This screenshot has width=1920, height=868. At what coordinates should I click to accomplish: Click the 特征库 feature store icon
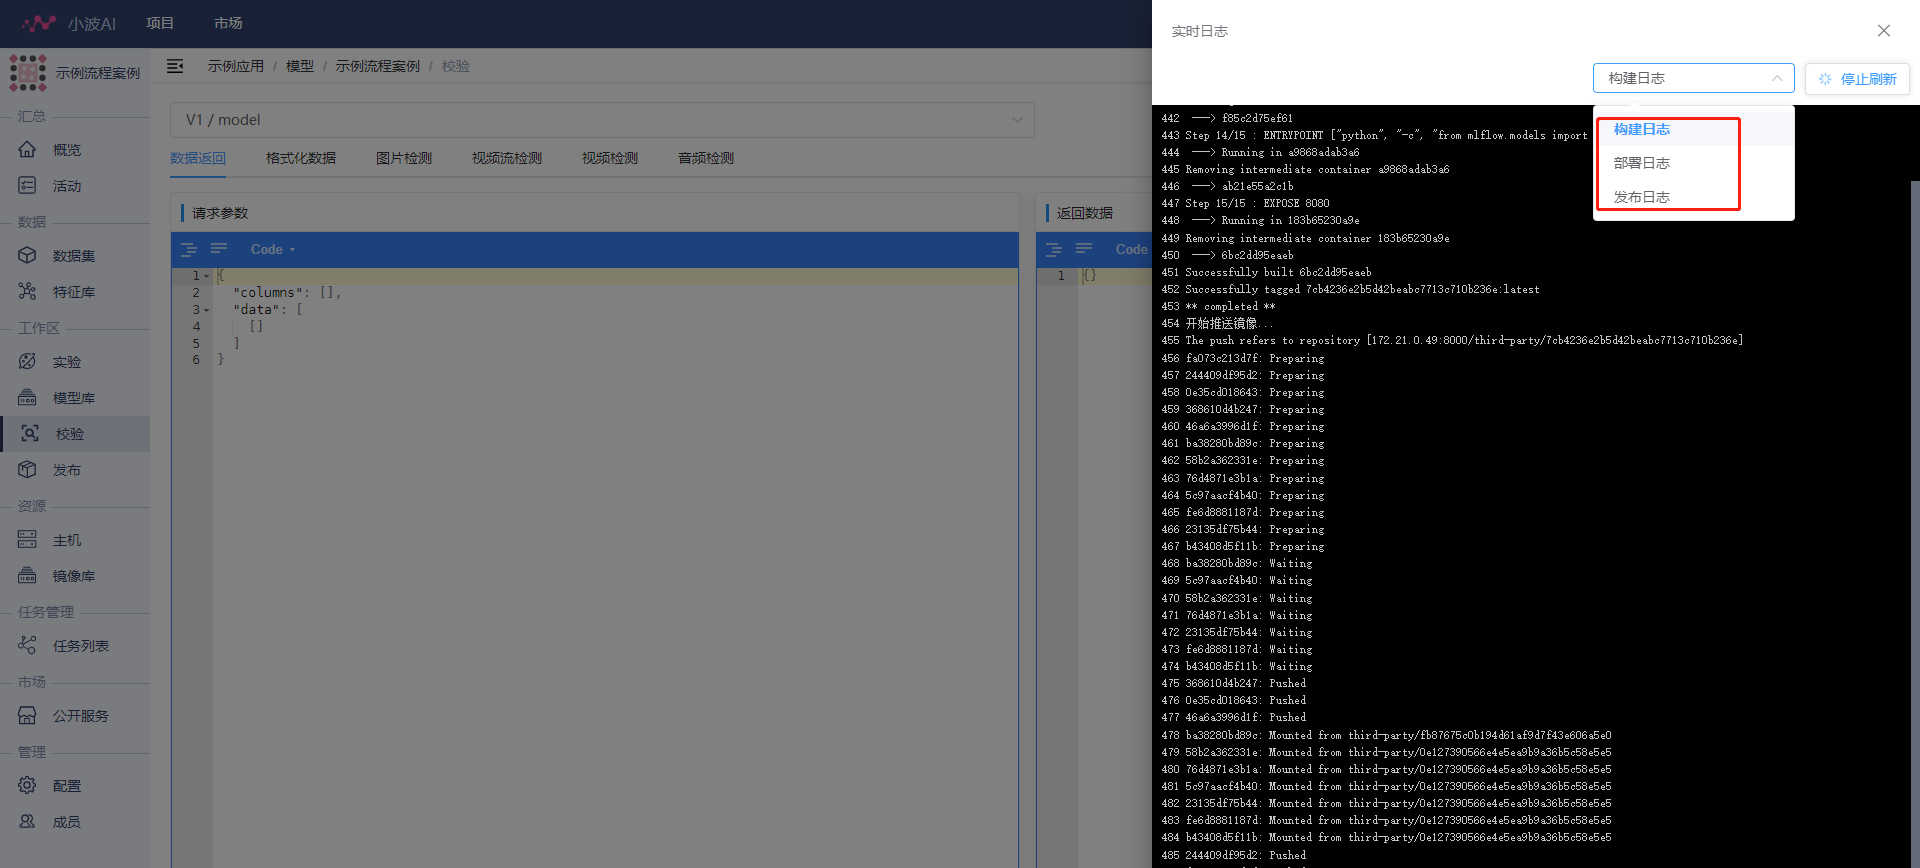coord(27,291)
